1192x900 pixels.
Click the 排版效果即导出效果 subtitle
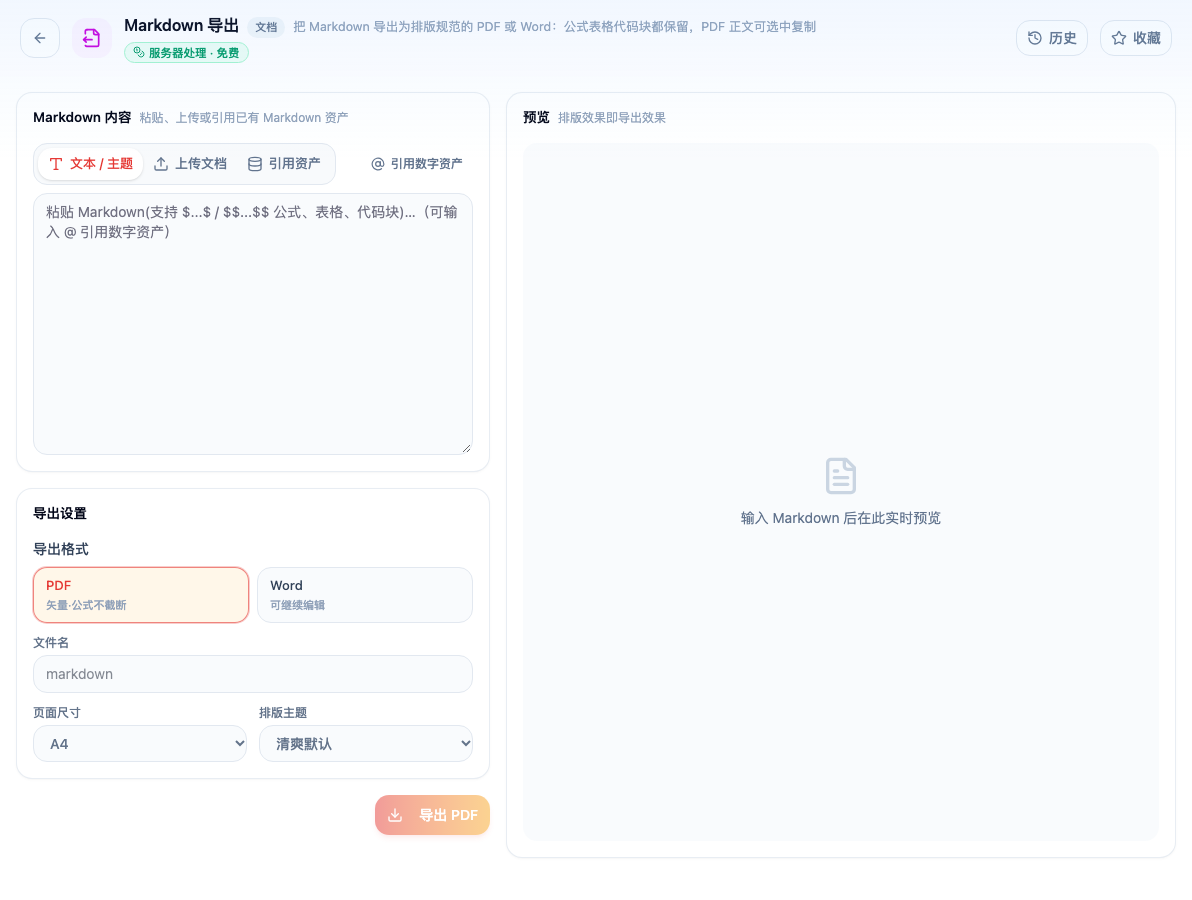pyautogui.click(x=612, y=118)
